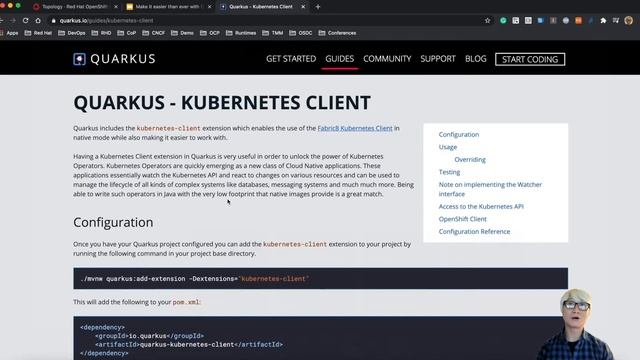Open the RHD bookmark folder
This screenshot has height=360, width=640.
(x=101, y=33)
